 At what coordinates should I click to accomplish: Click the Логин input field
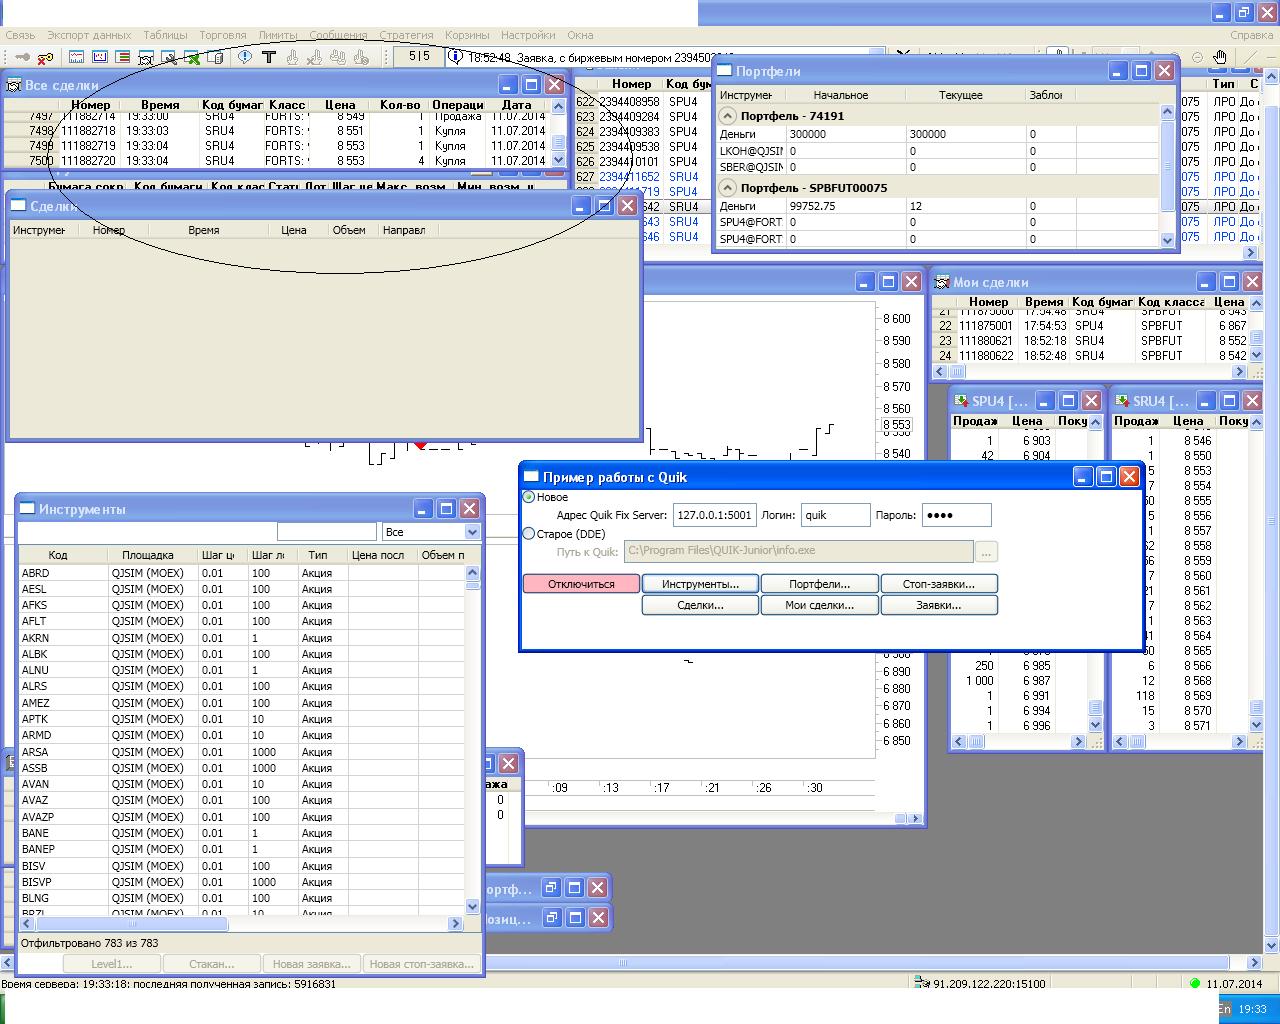tap(835, 515)
